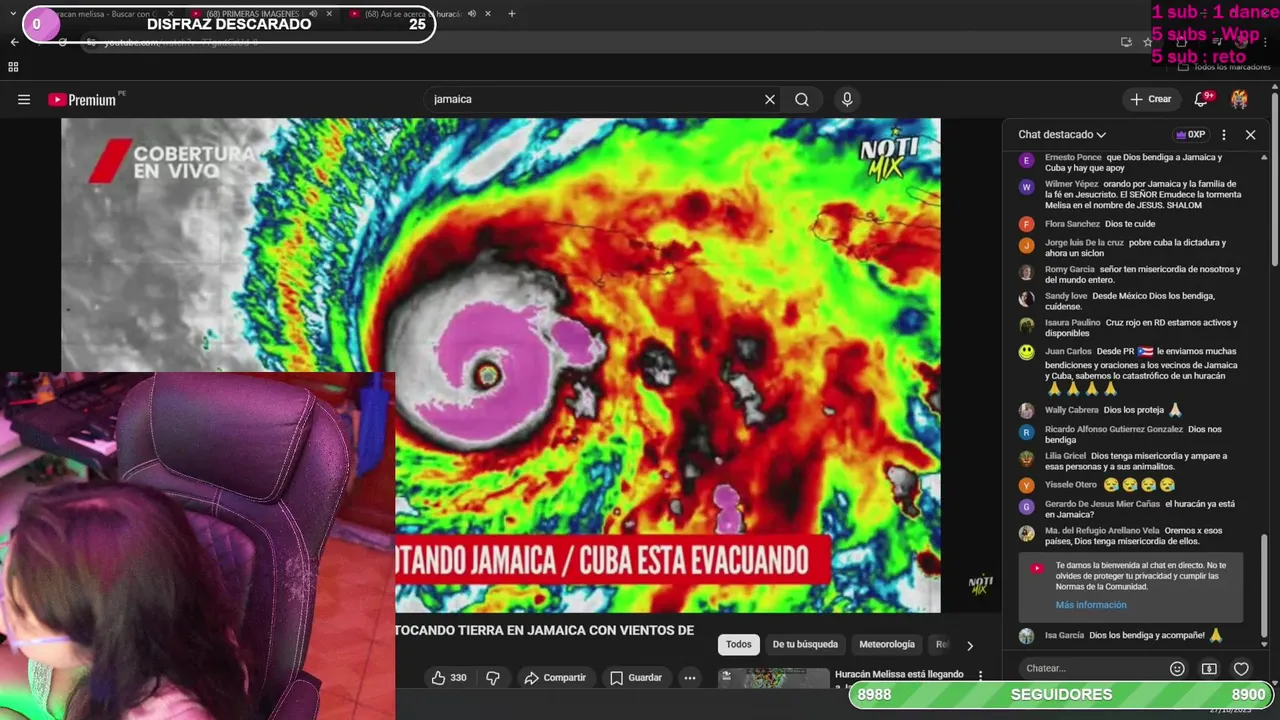Click the jamaica search field
This screenshot has height=720, width=1280.
(590, 99)
